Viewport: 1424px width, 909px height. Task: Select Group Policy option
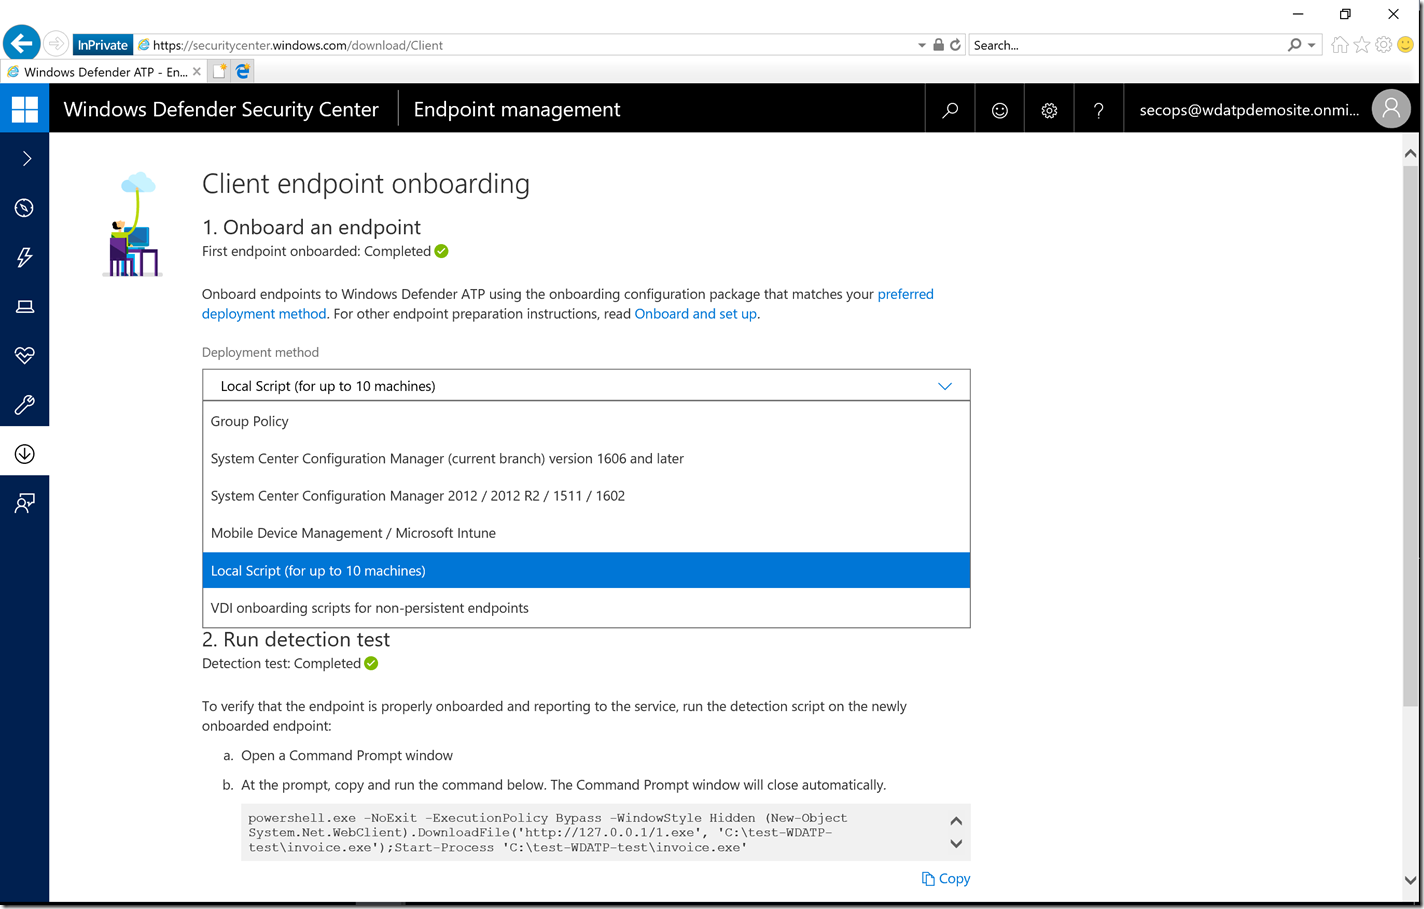[586, 421]
